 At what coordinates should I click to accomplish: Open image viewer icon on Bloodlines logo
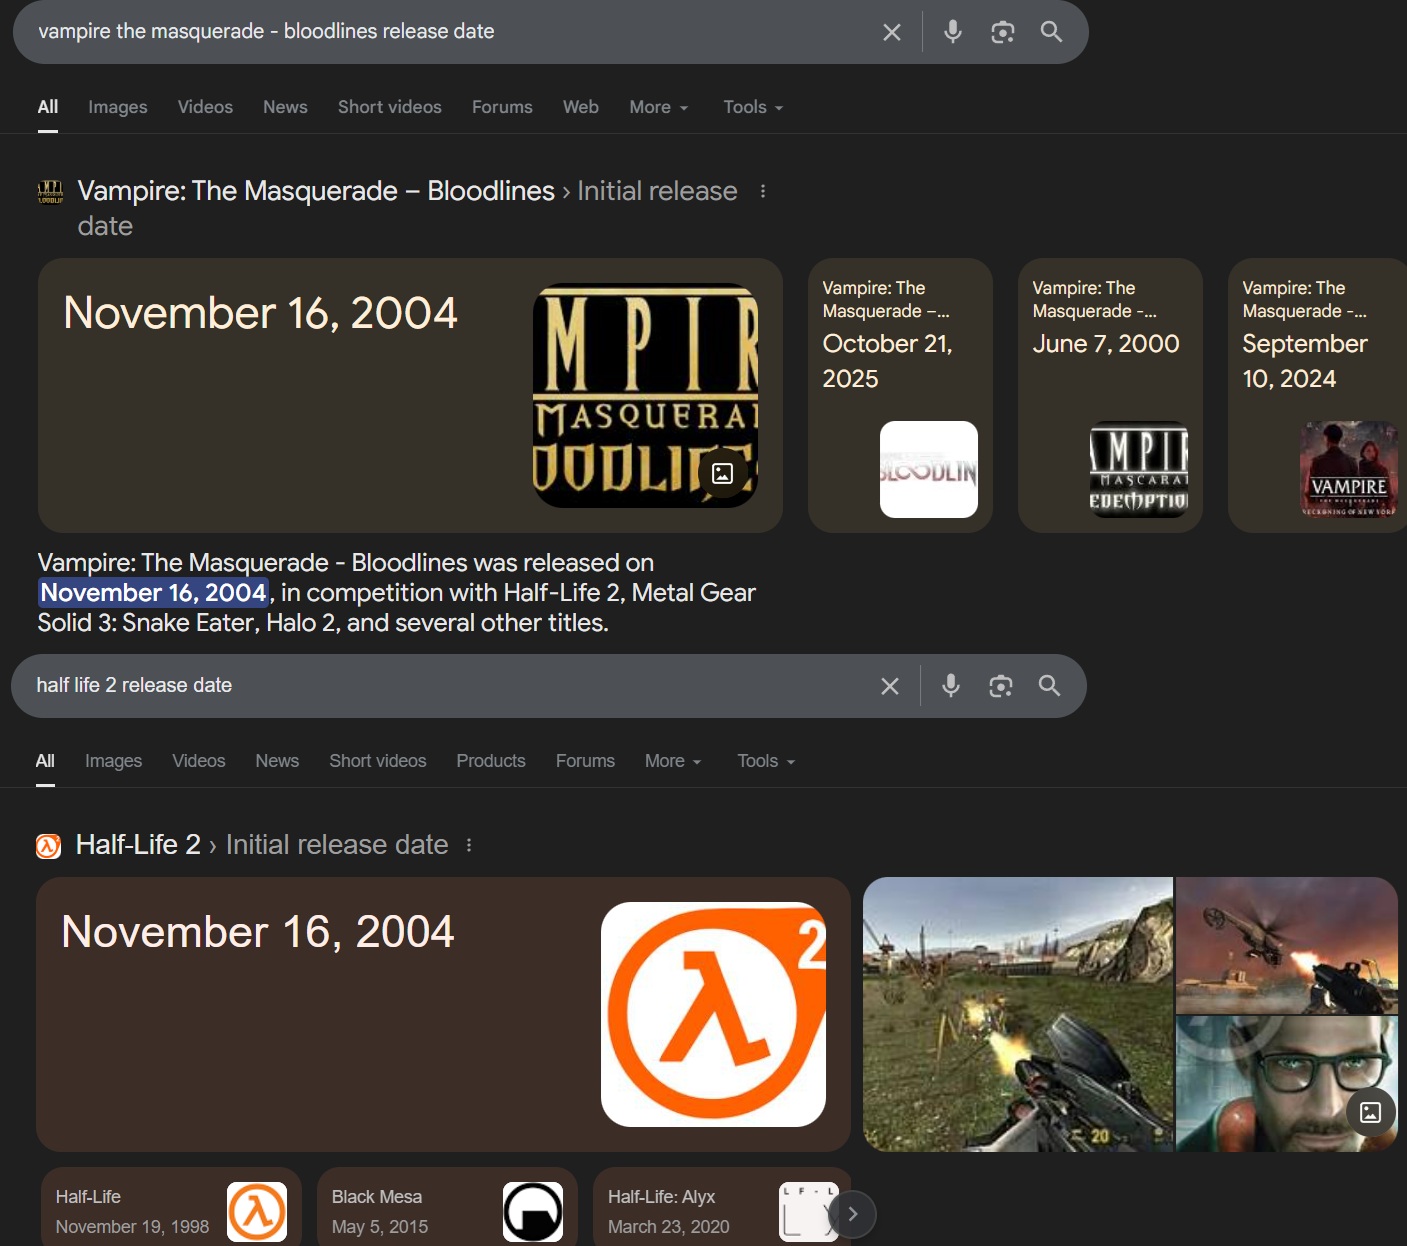[x=722, y=473]
